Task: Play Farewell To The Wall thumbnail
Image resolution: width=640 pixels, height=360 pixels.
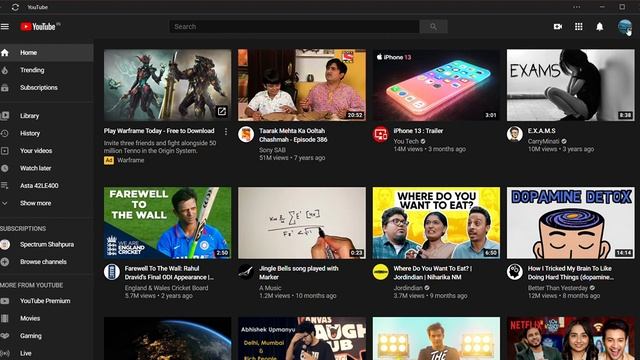Action: [x=167, y=223]
